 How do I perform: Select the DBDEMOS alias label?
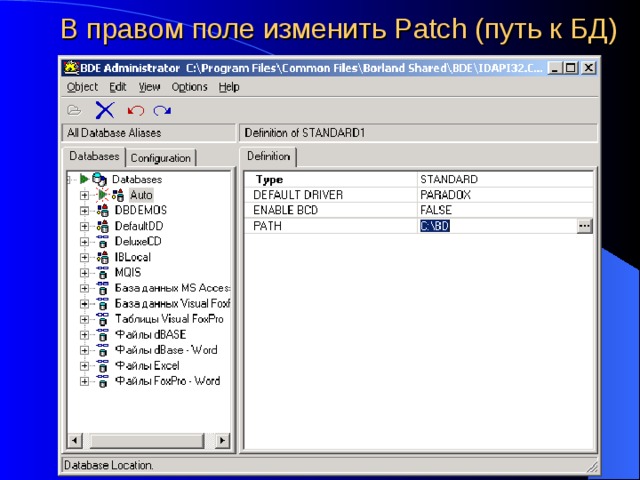pos(141,210)
